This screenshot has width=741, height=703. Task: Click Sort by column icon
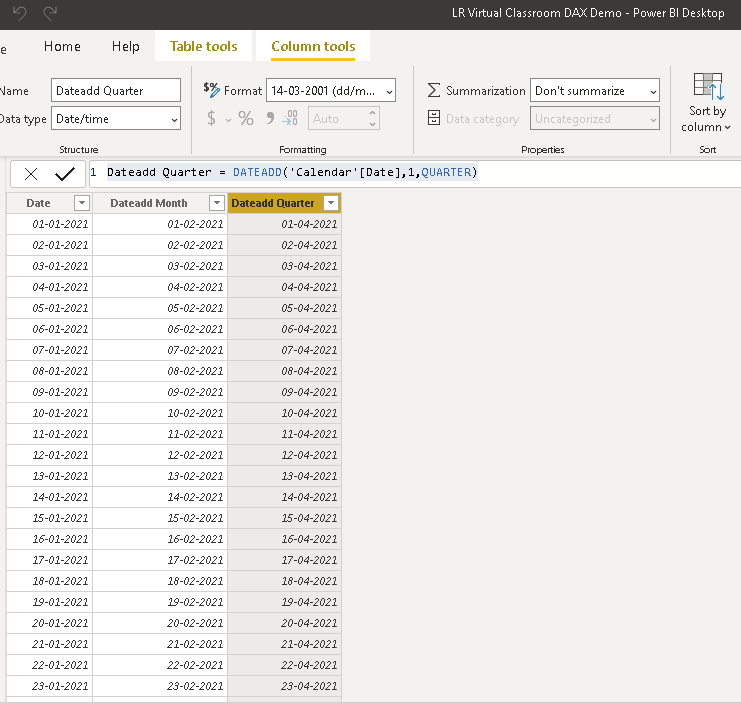[707, 86]
